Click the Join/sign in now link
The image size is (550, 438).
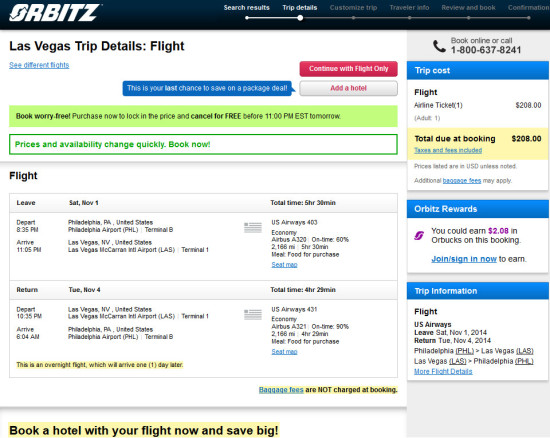(x=464, y=259)
